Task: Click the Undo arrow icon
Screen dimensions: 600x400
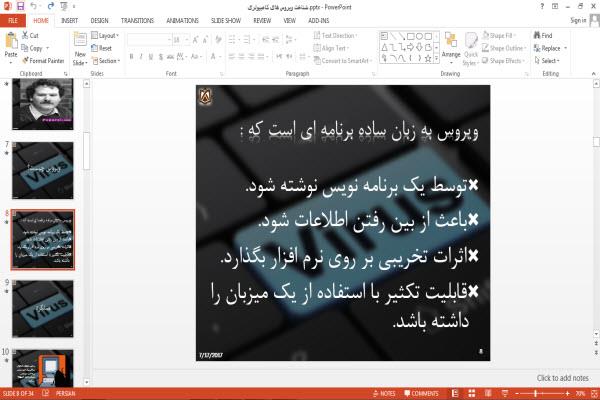Action: (33, 6)
